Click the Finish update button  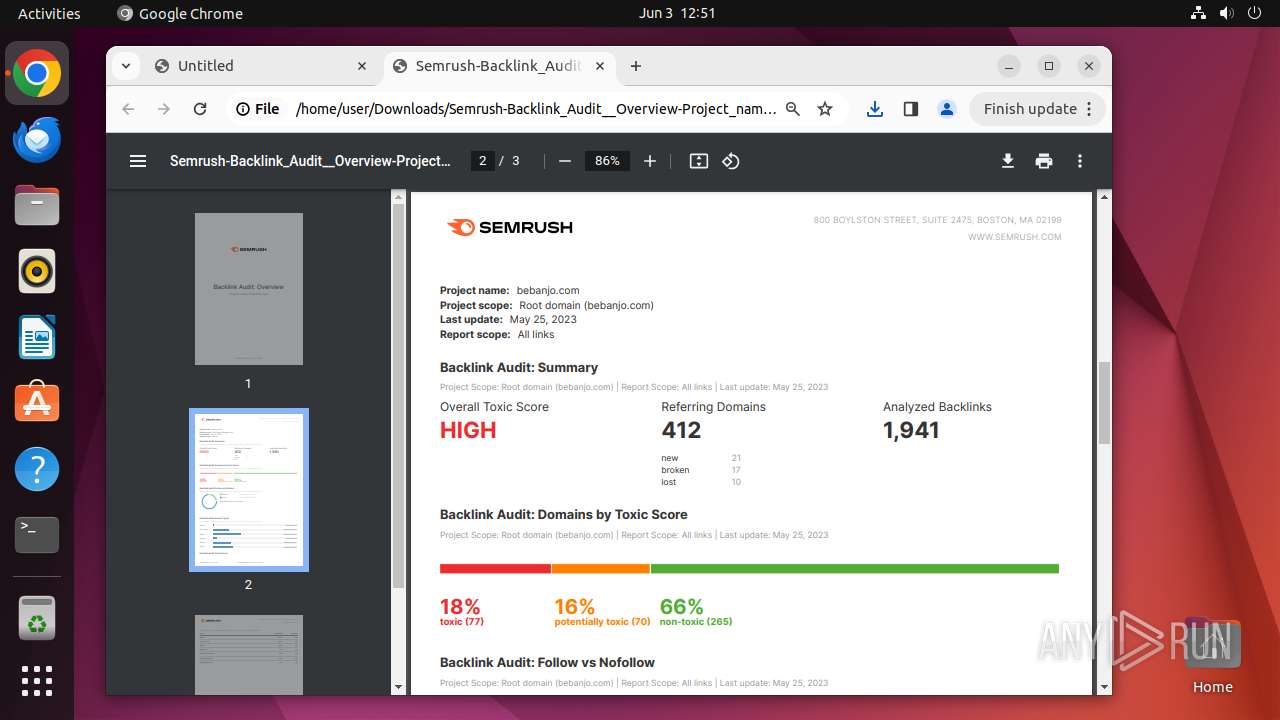pos(1038,109)
